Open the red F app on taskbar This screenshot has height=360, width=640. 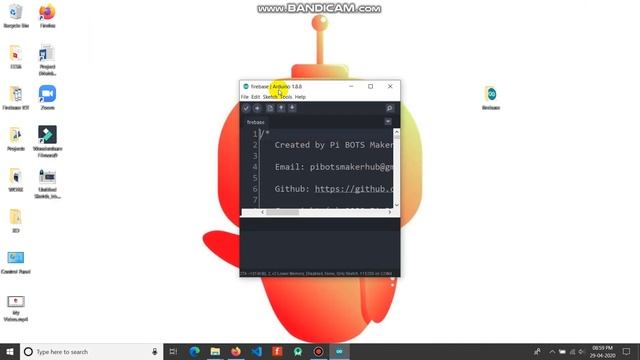pos(278,351)
